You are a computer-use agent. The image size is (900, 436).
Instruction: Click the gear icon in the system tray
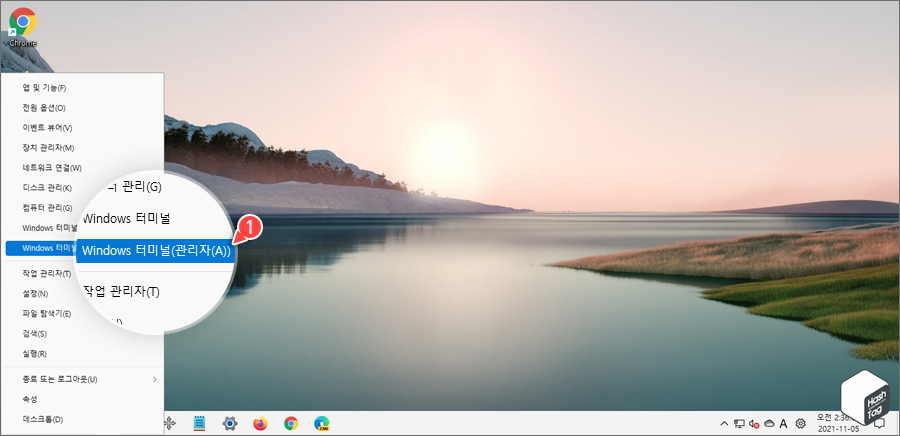[800, 424]
